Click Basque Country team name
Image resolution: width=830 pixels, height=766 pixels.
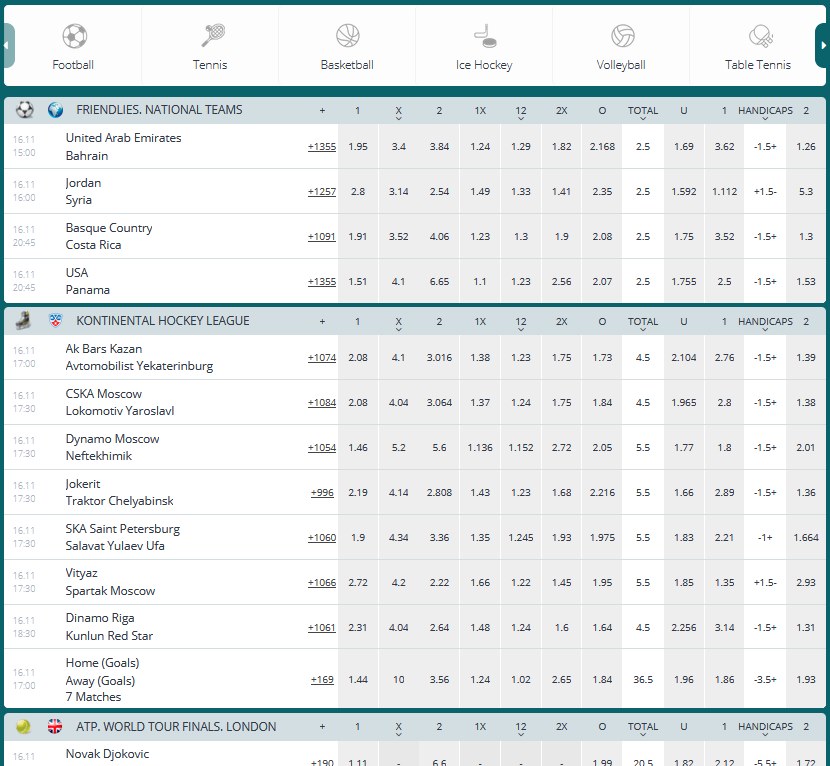tap(109, 228)
